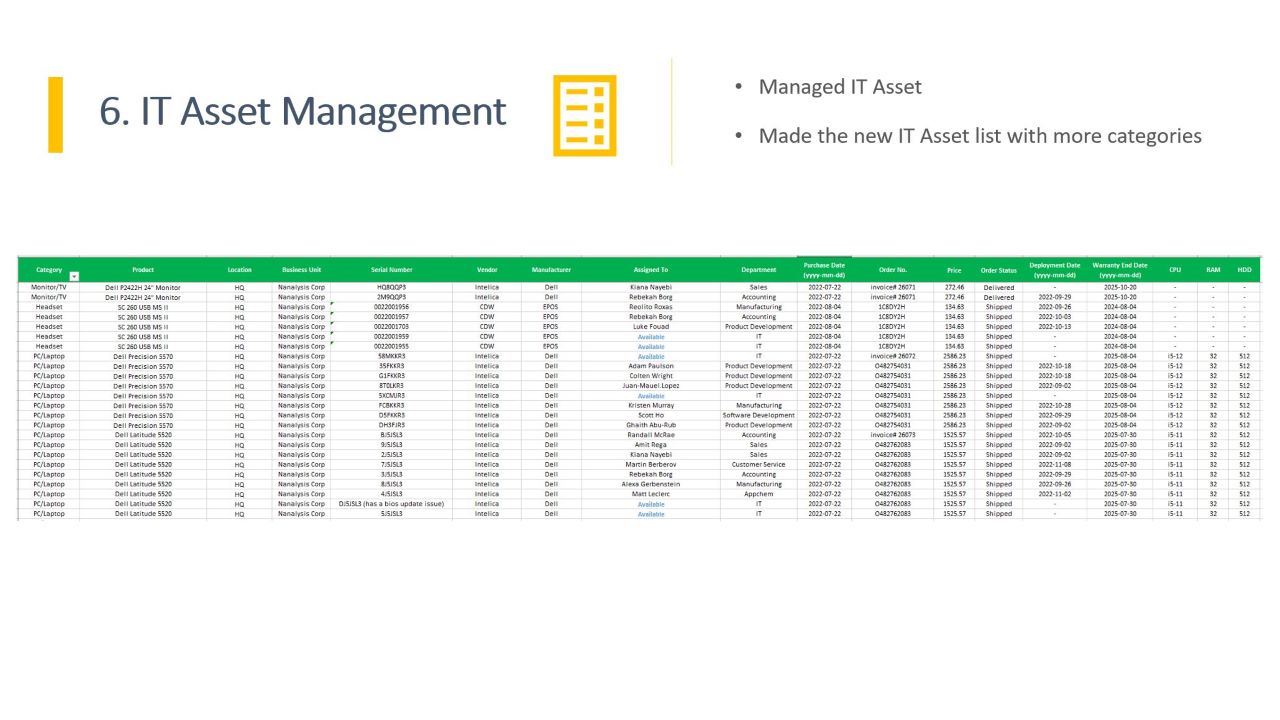This screenshot has height=720, width=1280.
Task: Click the '6. IT Asset Management' slide title
Action: 303,111
